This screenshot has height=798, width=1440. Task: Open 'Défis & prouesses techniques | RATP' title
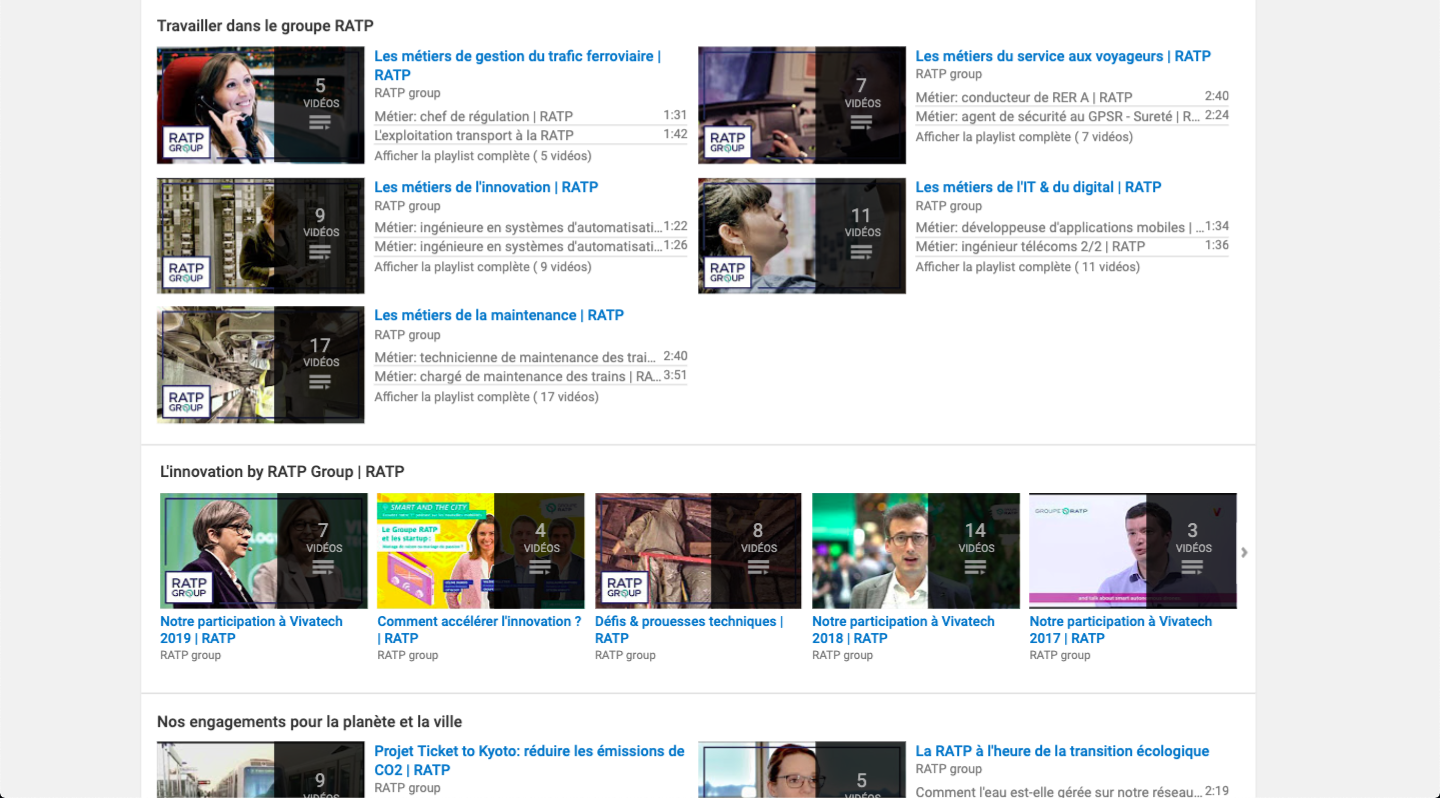[x=689, y=630]
